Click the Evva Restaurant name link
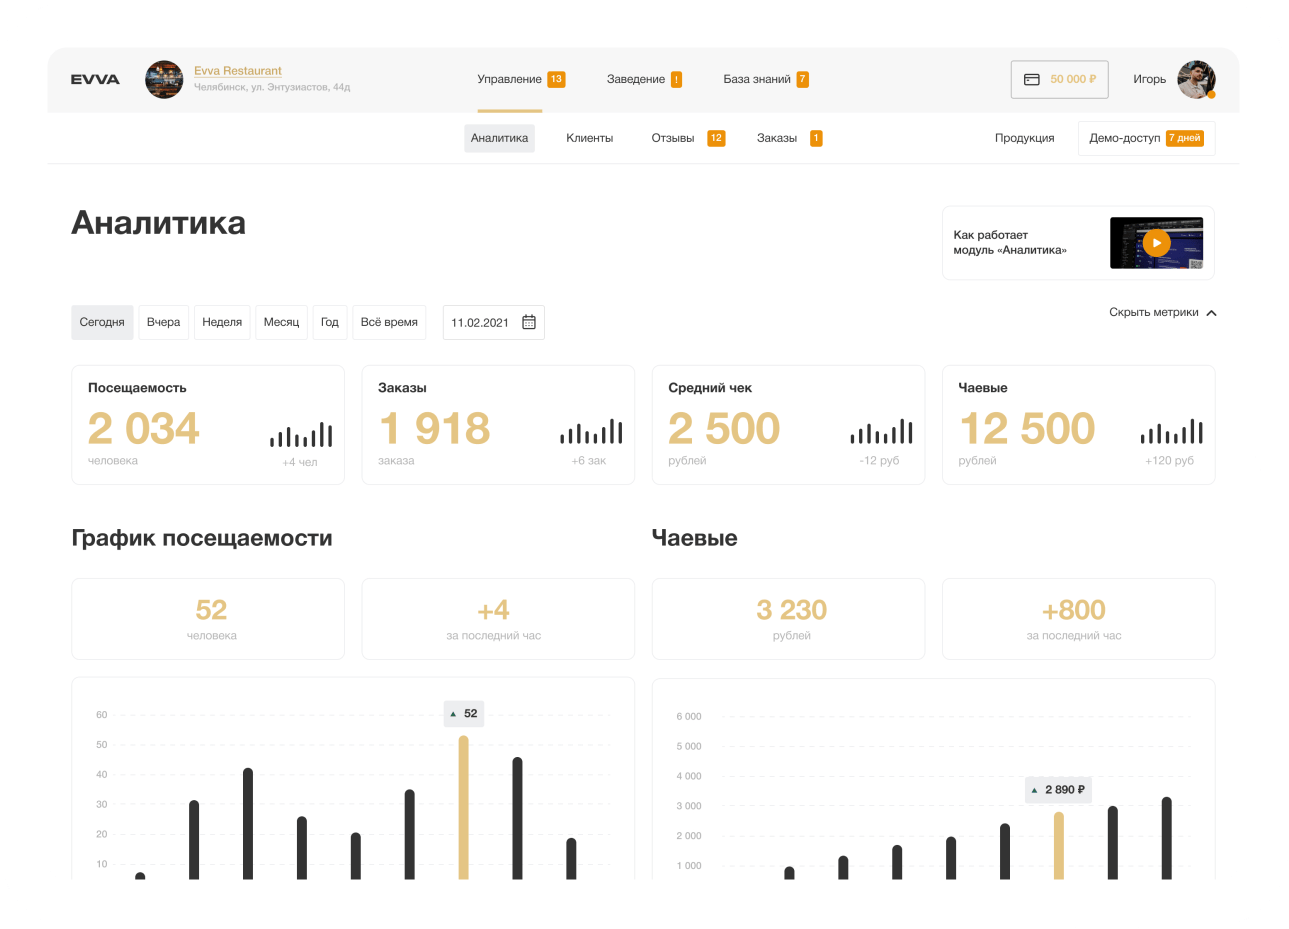 pyautogui.click(x=238, y=71)
